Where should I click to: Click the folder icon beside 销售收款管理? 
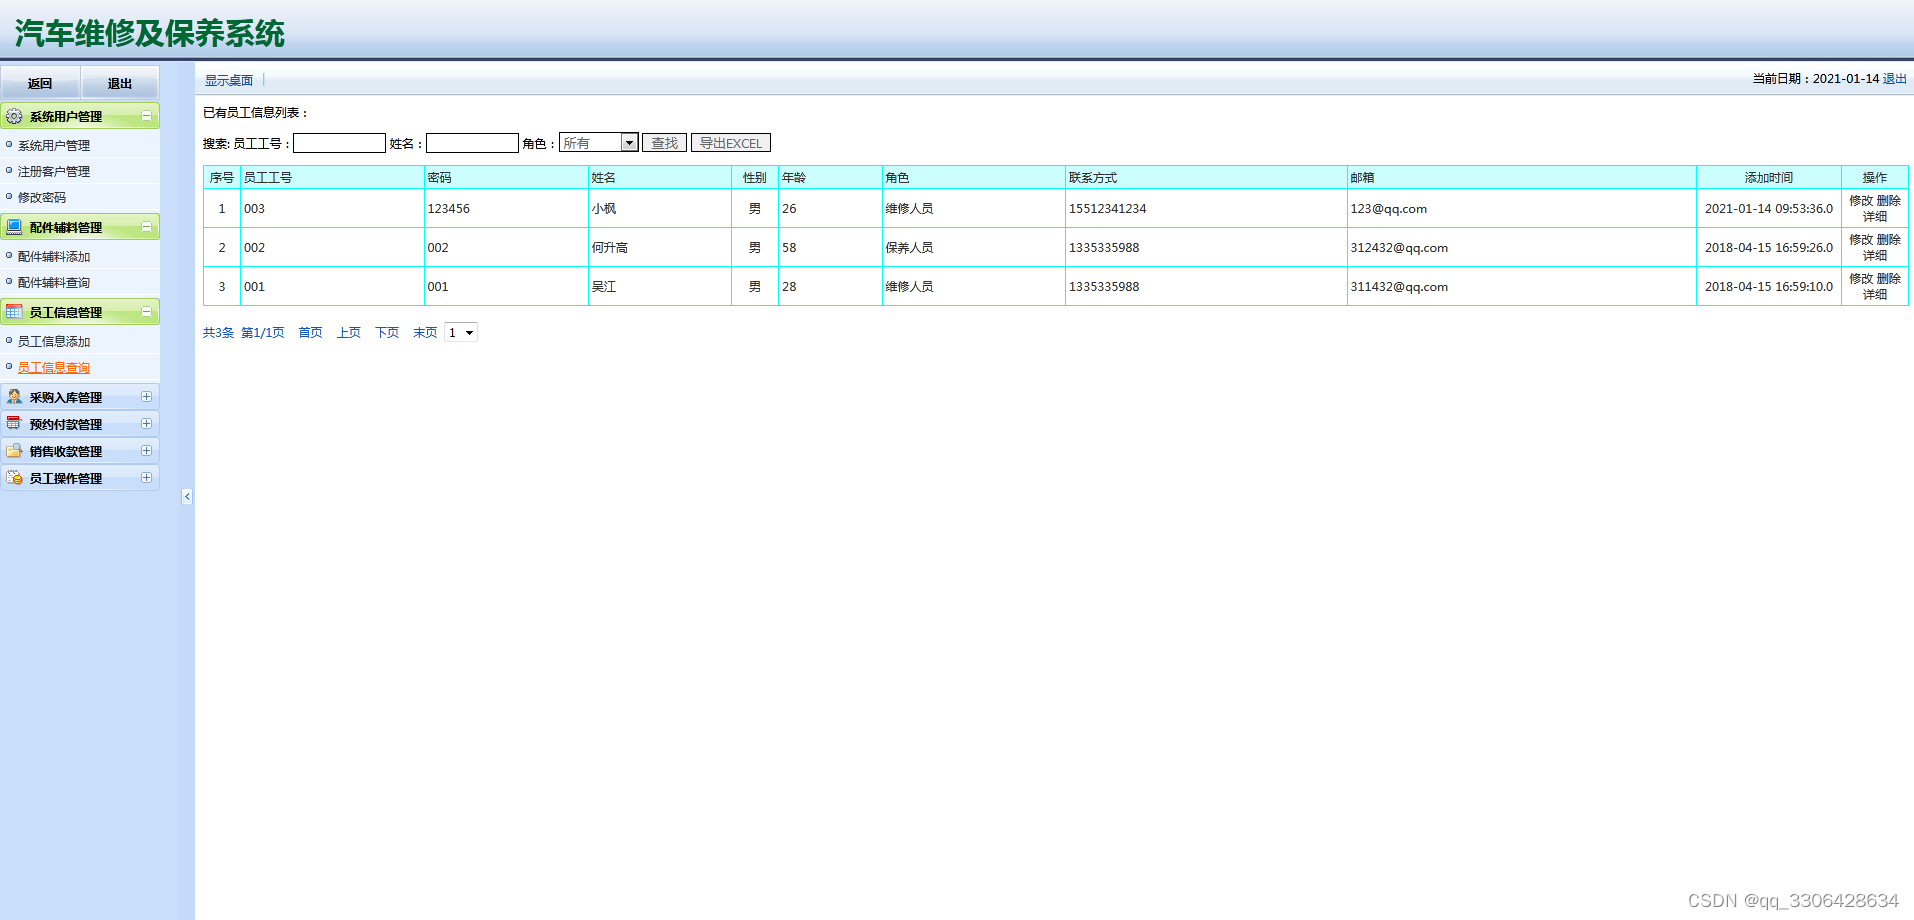(x=14, y=451)
